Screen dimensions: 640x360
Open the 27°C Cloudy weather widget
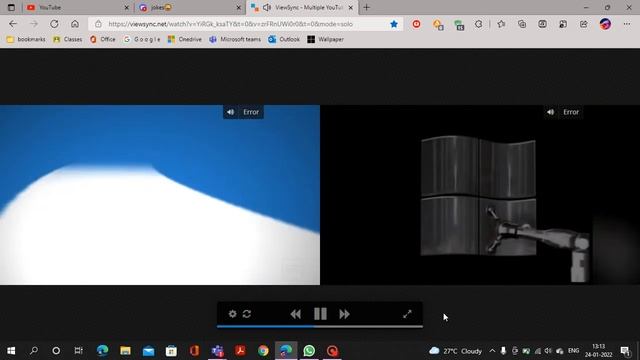point(456,351)
